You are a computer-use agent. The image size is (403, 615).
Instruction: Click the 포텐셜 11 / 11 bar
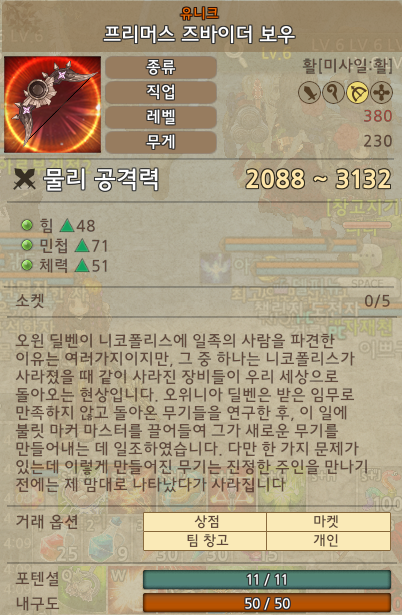tap(267, 580)
